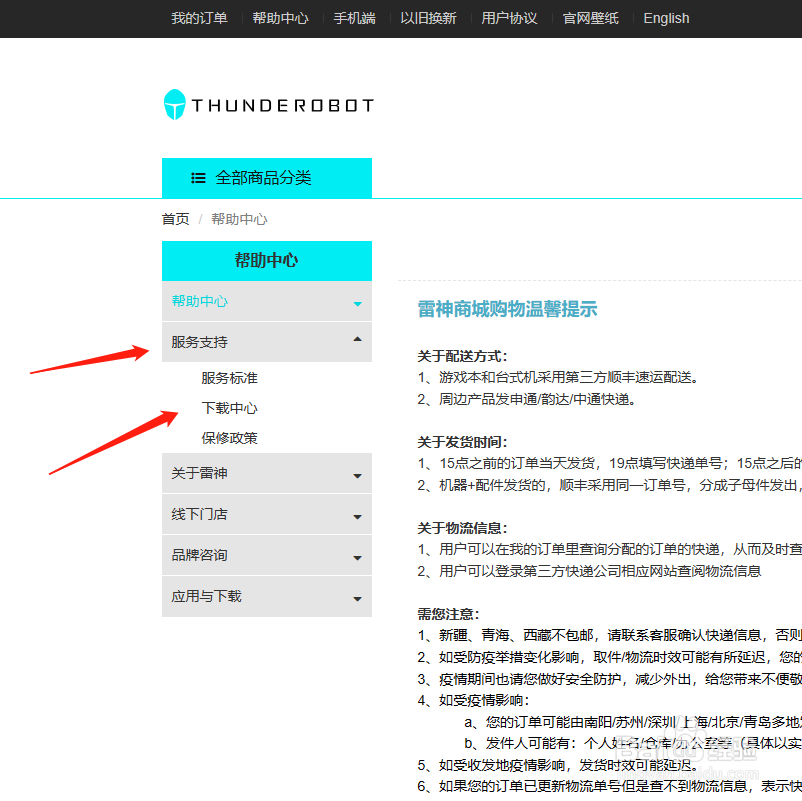802x801 pixels.
Task: Click the line 4、如受疫情影响：
Action: (474, 700)
